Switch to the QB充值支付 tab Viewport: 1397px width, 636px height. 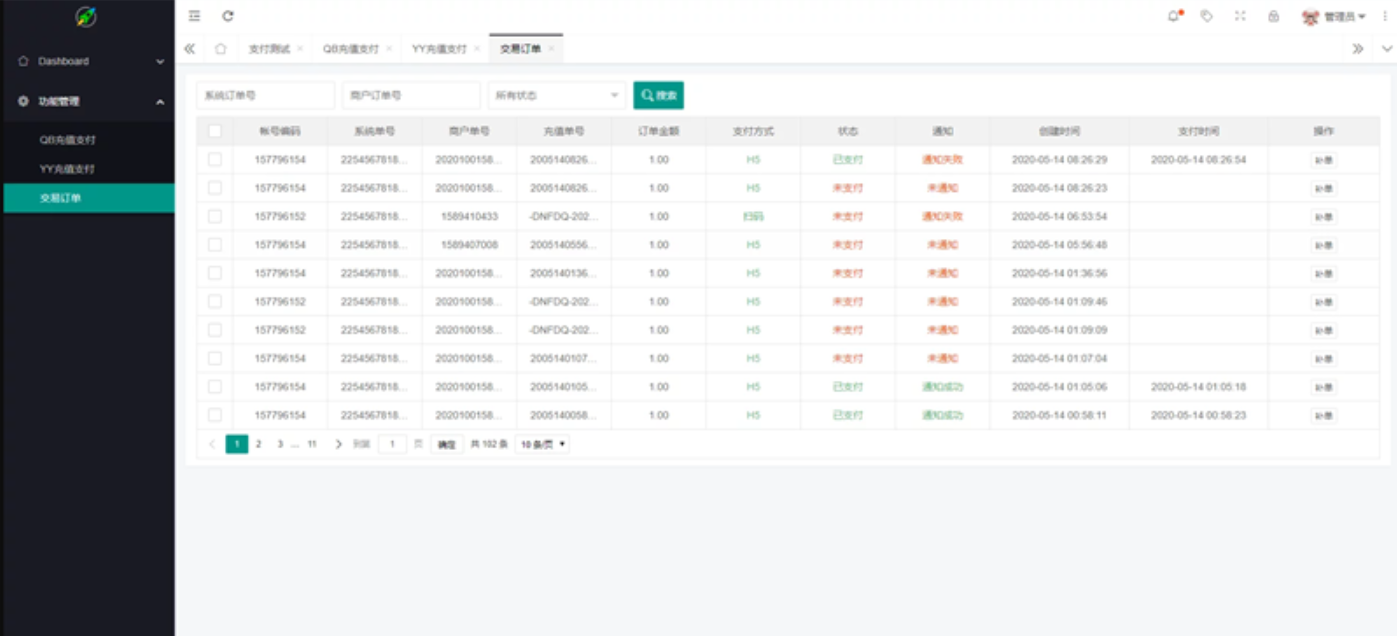(350, 48)
